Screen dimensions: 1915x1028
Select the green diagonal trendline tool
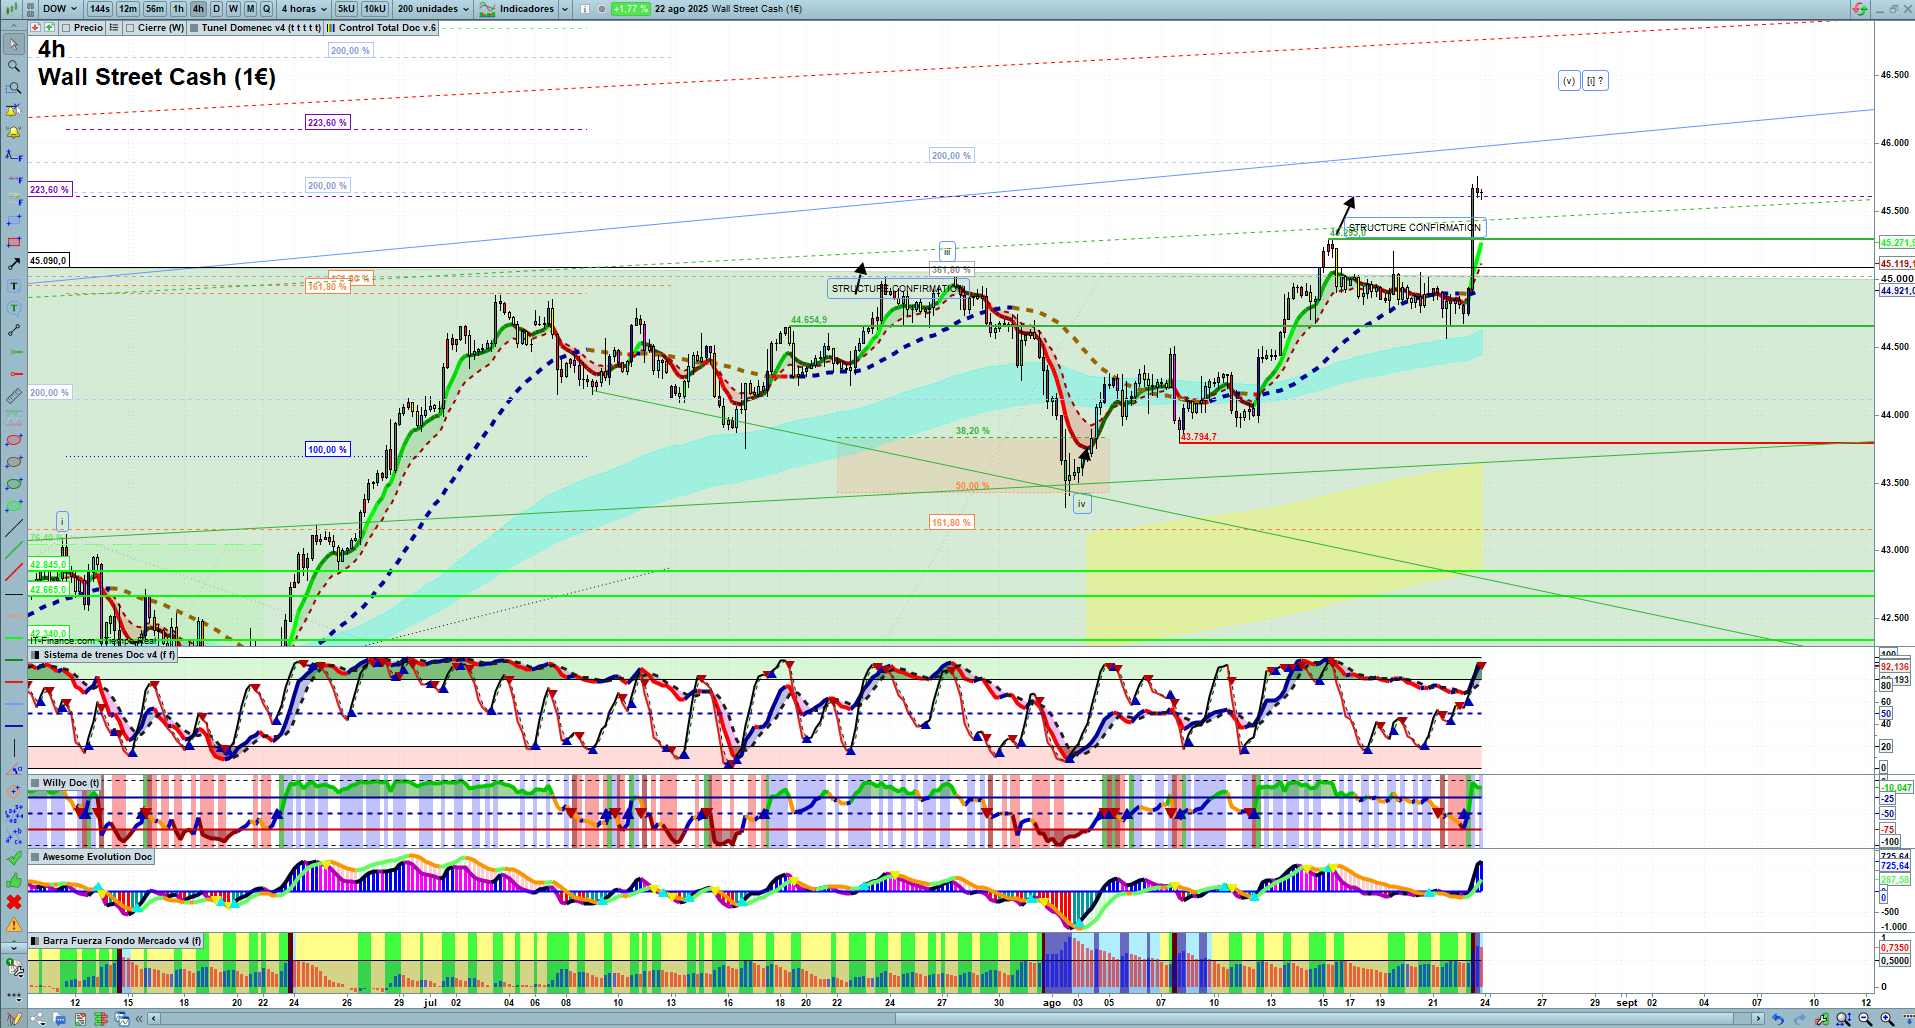14,550
